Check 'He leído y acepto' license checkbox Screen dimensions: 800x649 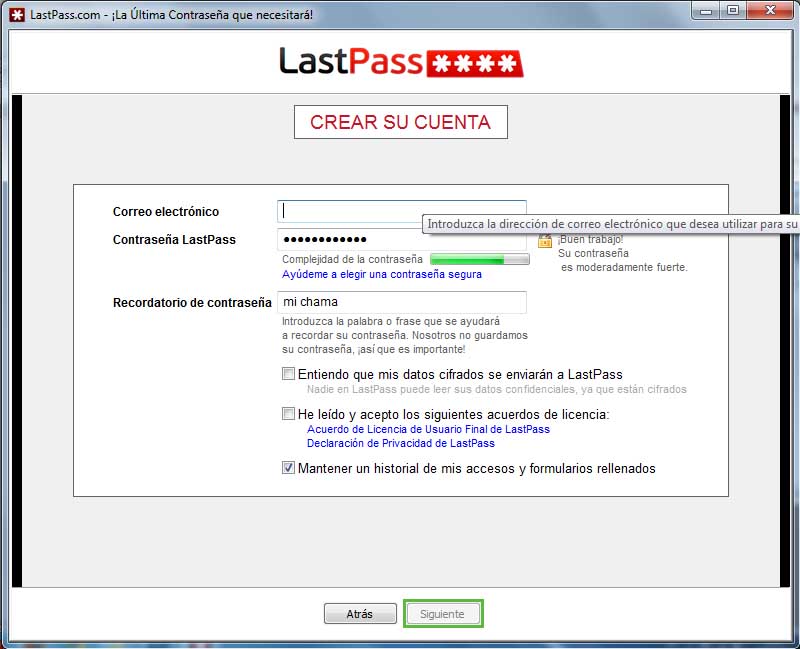pos(288,413)
